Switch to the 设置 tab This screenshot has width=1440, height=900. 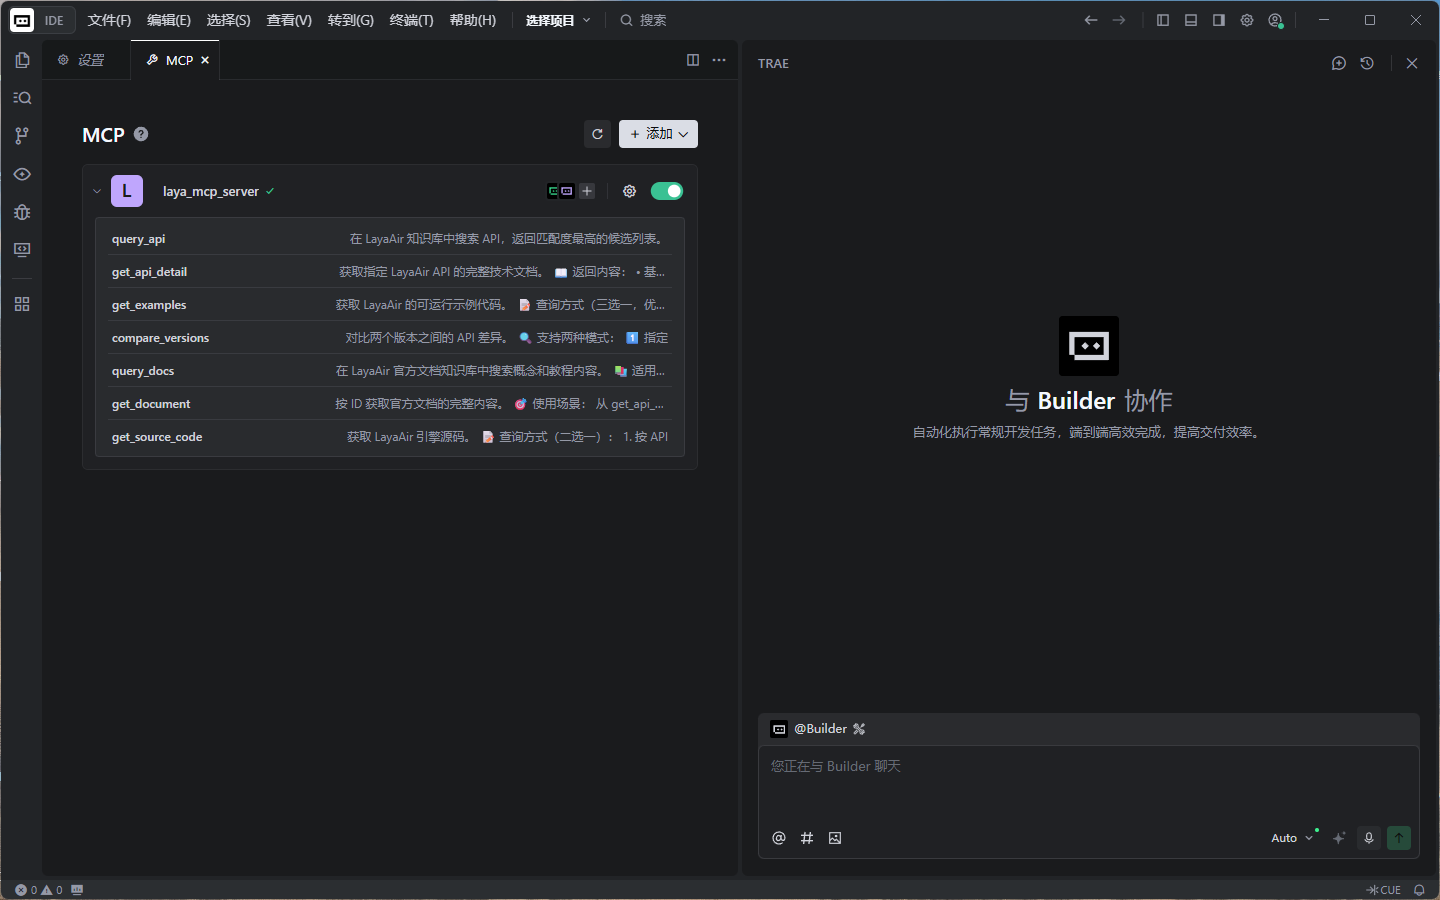(82, 60)
